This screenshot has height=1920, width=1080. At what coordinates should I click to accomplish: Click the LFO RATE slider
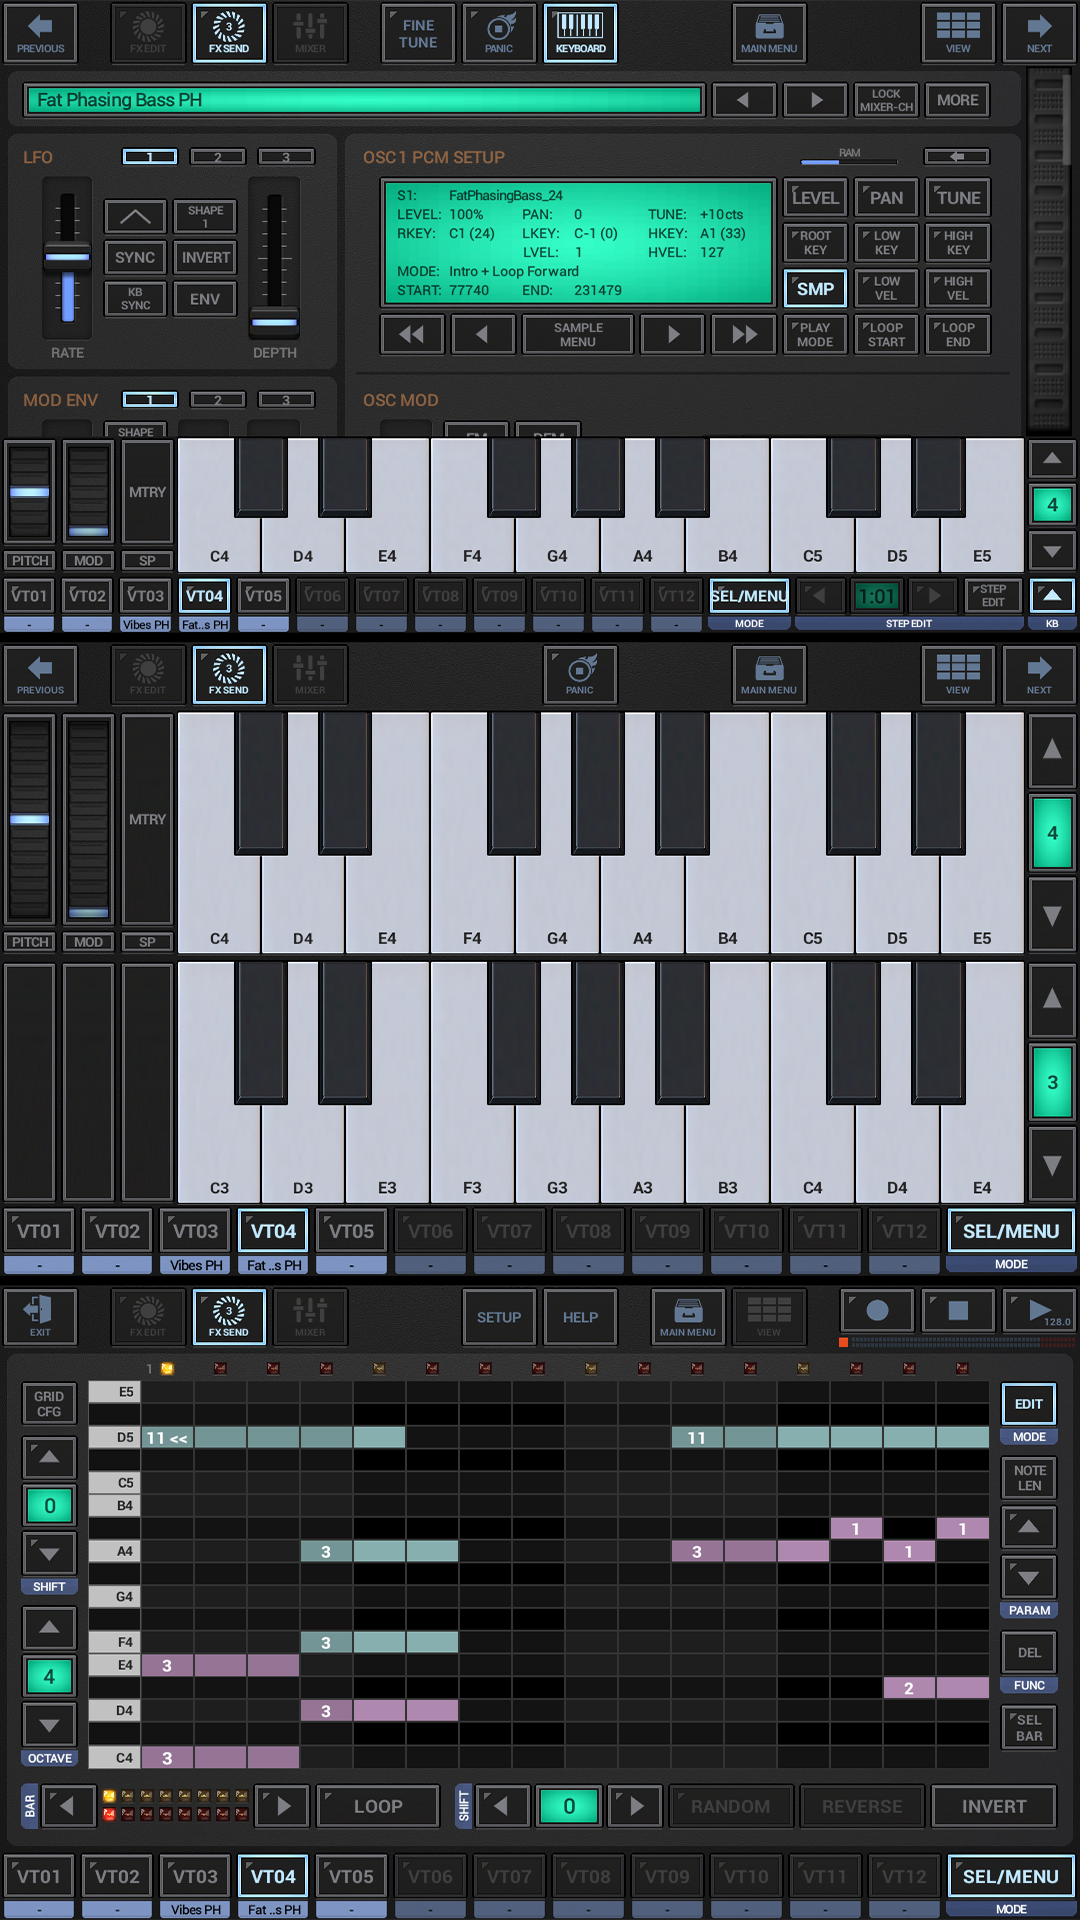tap(67, 258)
